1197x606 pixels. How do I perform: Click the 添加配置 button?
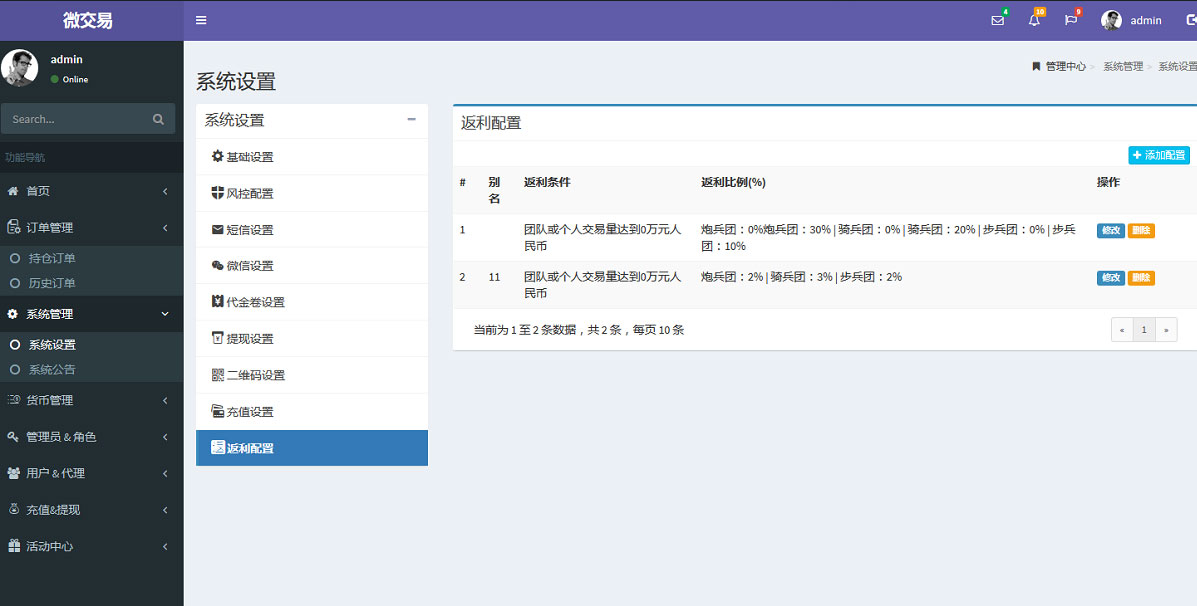click(1158, 155)
